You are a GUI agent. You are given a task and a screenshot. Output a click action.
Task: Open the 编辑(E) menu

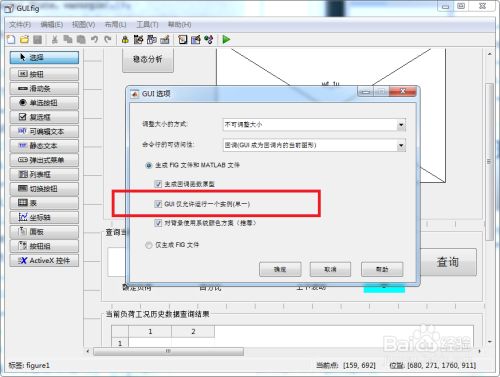coord(52,25)
